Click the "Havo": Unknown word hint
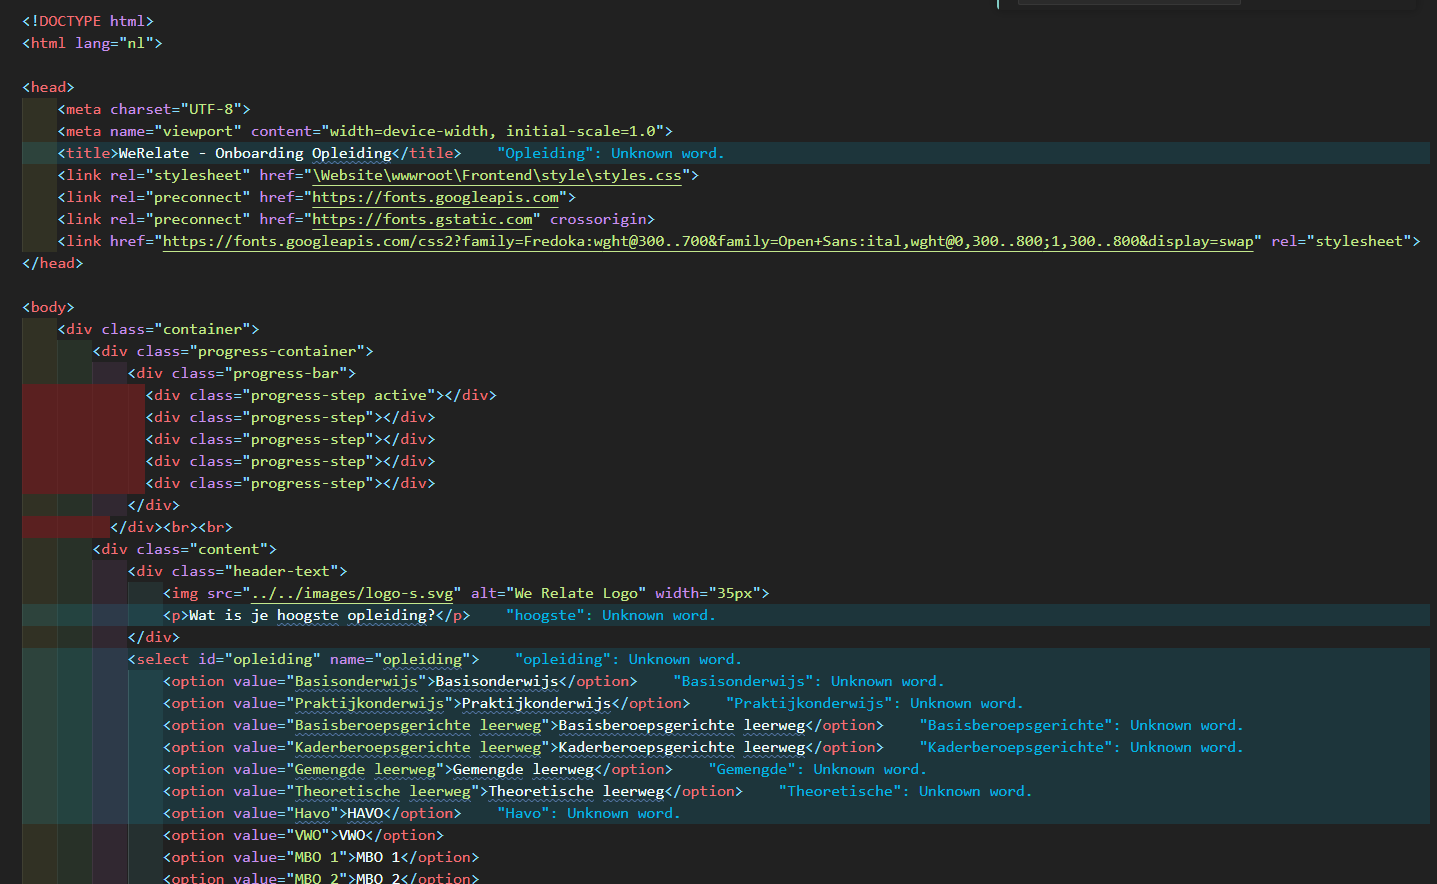 point(588,814)
